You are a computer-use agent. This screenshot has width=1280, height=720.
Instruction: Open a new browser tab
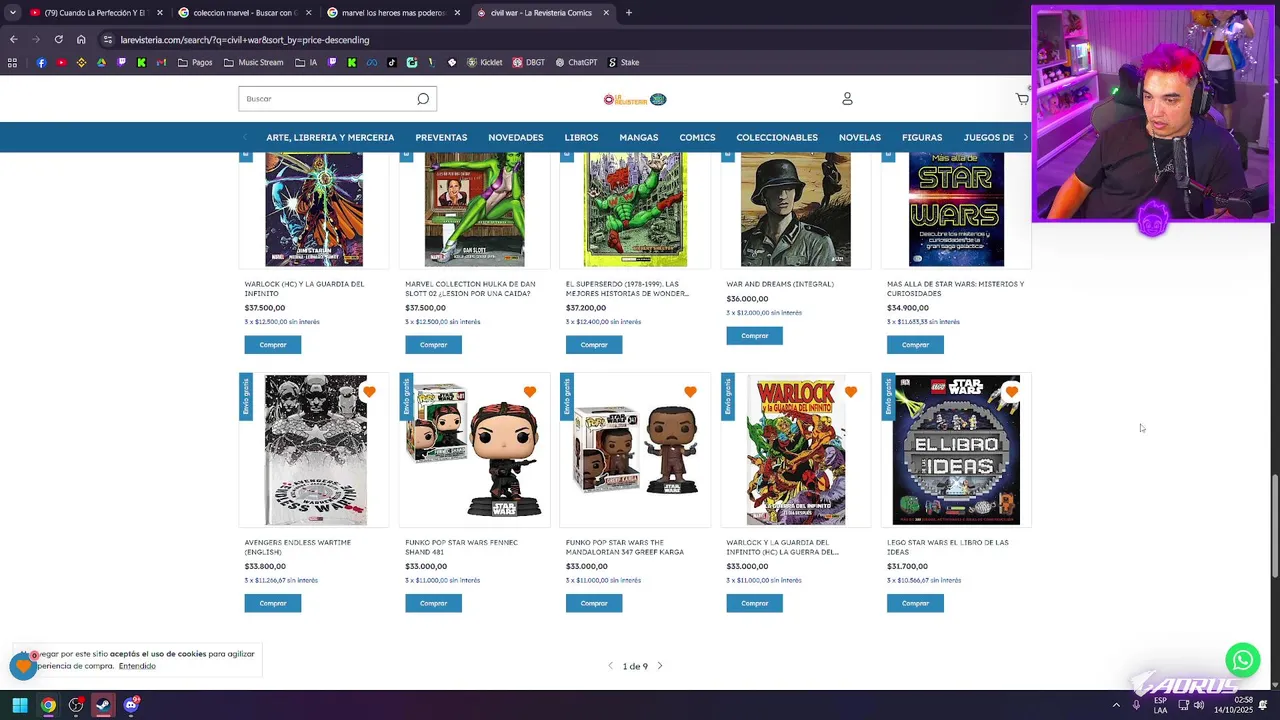pyautogui.click(x=629, y=13)
